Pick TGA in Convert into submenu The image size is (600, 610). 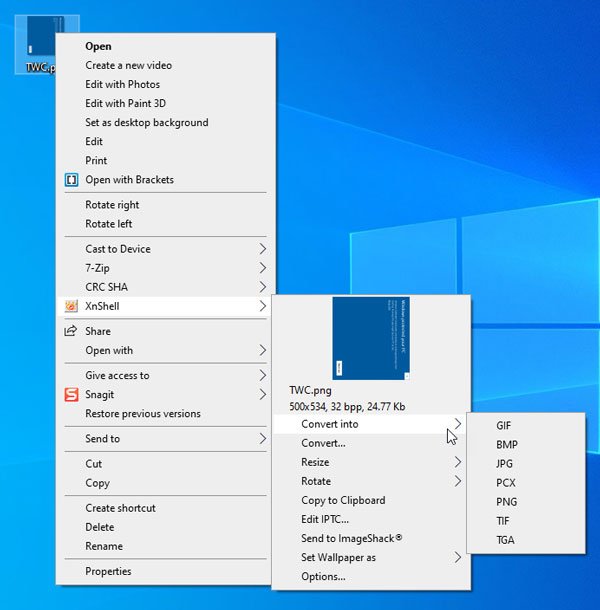click(506, 540)
